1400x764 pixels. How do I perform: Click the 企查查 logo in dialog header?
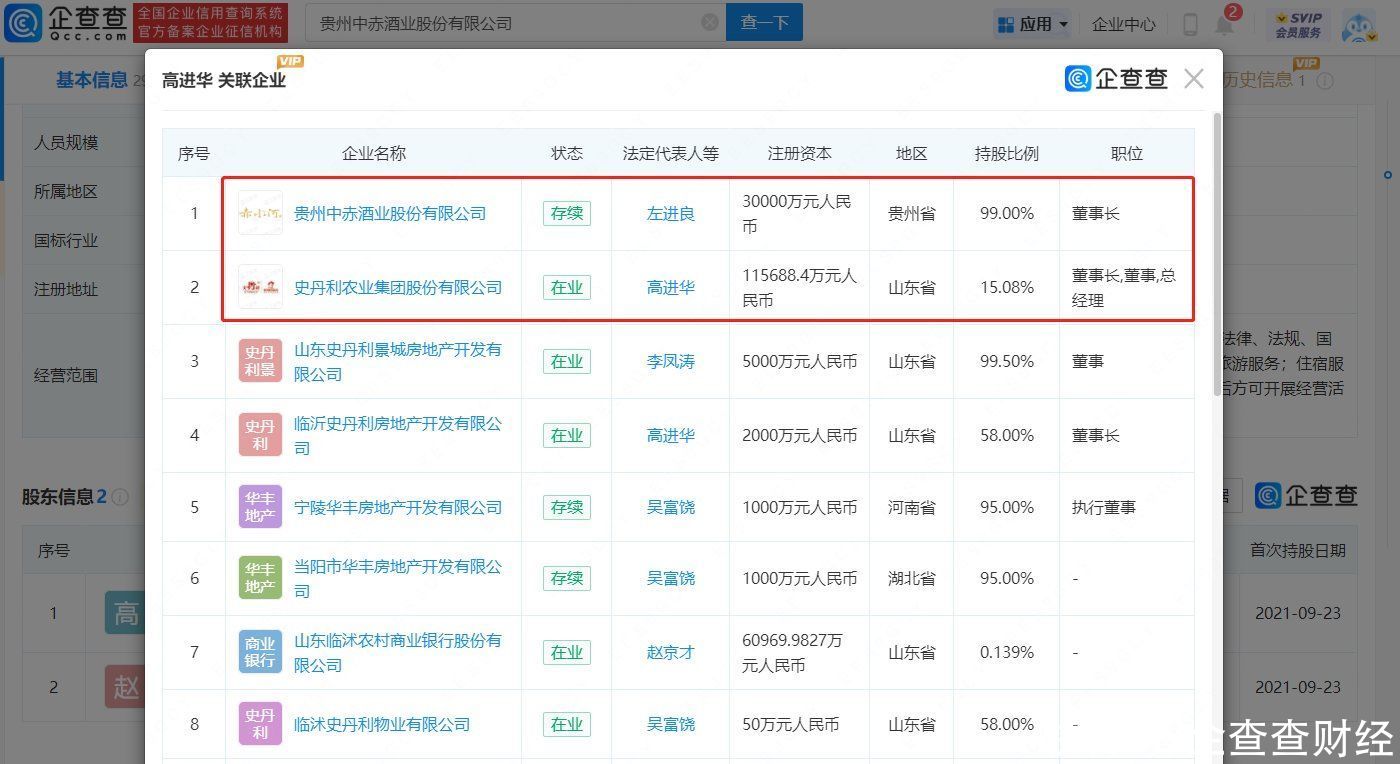[1116, 79]
